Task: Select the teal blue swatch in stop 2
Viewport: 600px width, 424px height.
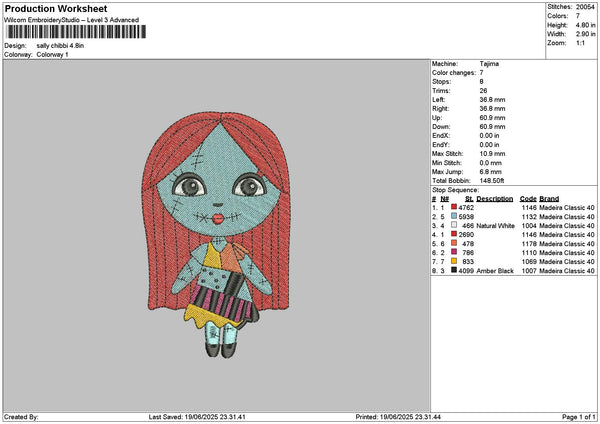Action: point(454,215)
